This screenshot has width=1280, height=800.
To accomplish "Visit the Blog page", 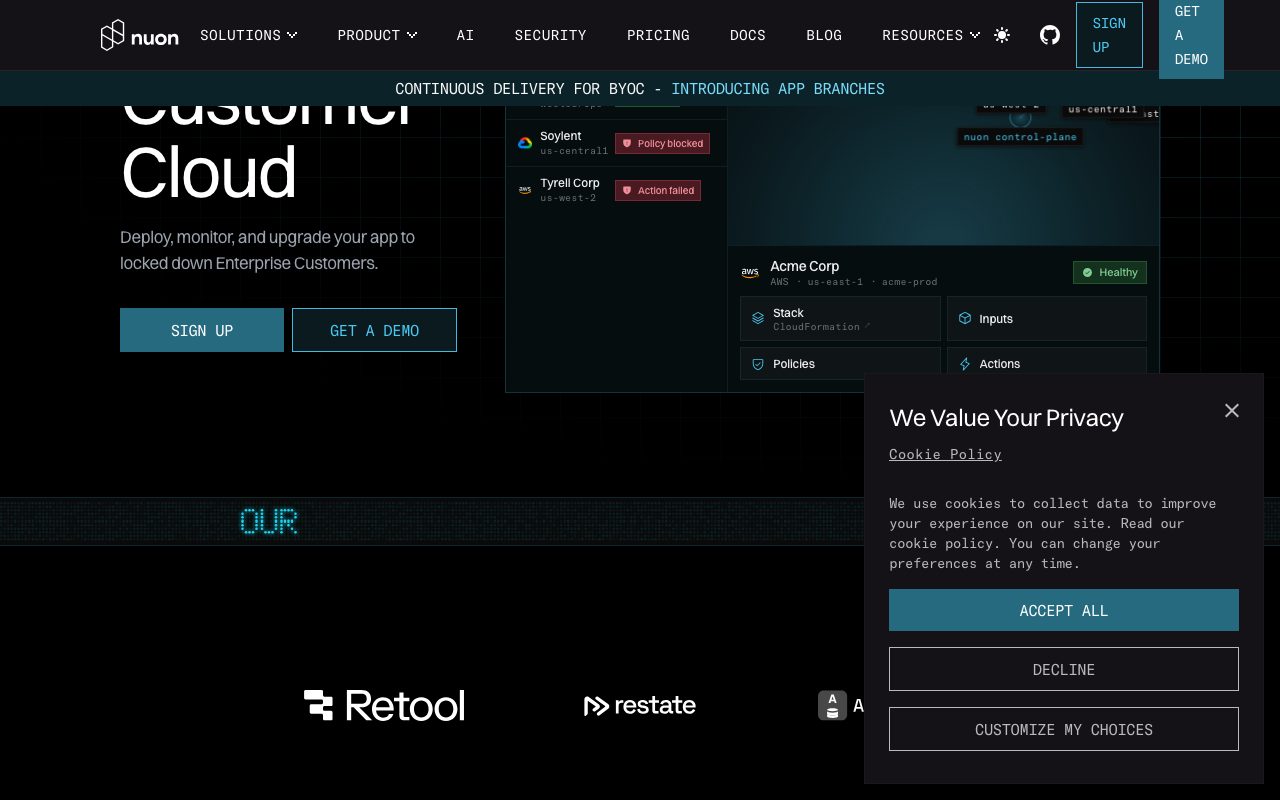I will (824, 35).
